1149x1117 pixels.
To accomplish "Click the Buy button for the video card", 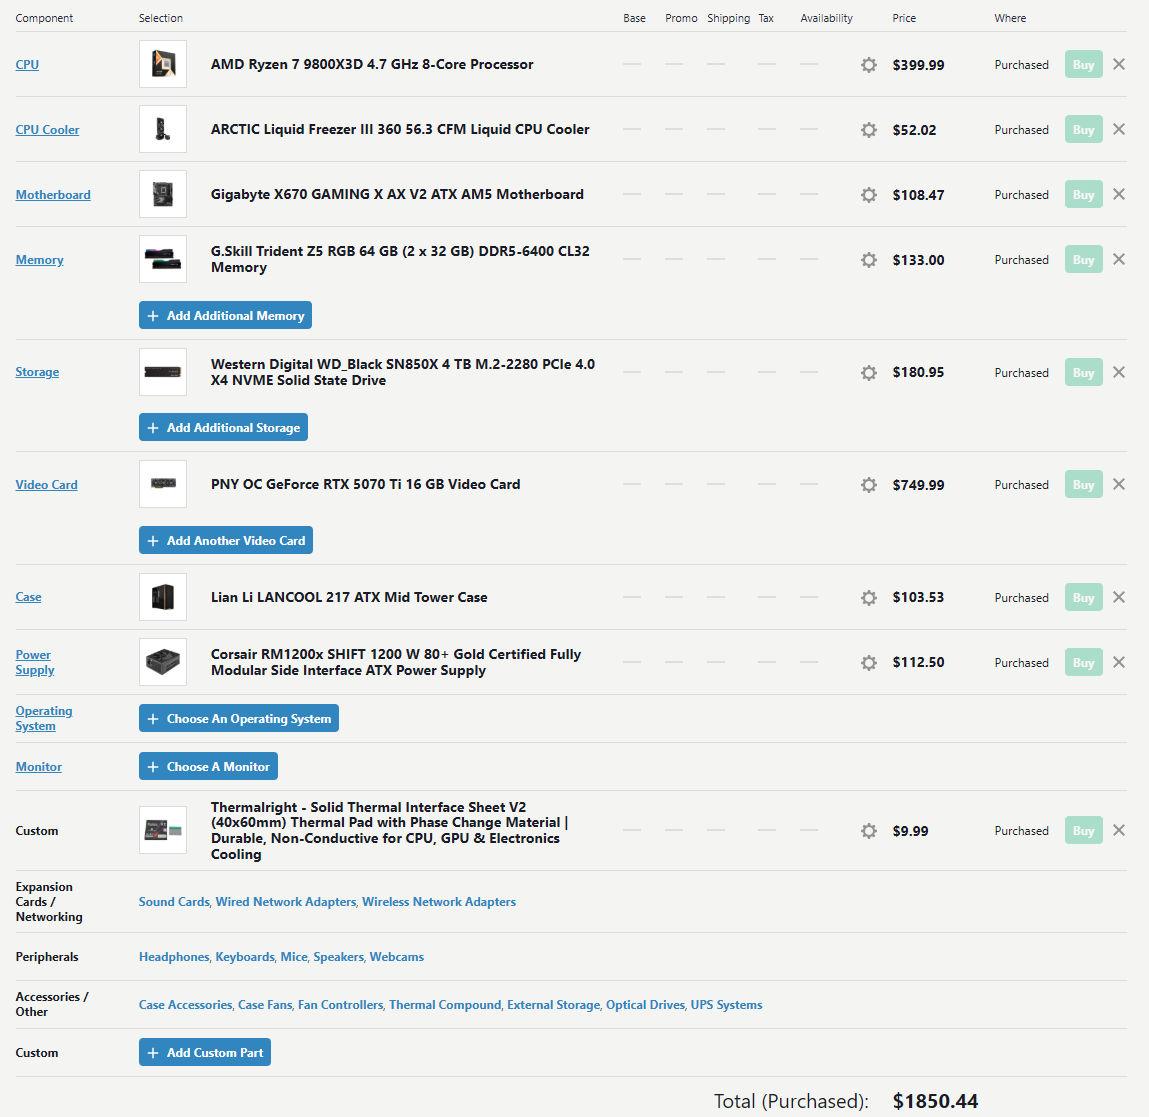I will tap(1083, 484).
